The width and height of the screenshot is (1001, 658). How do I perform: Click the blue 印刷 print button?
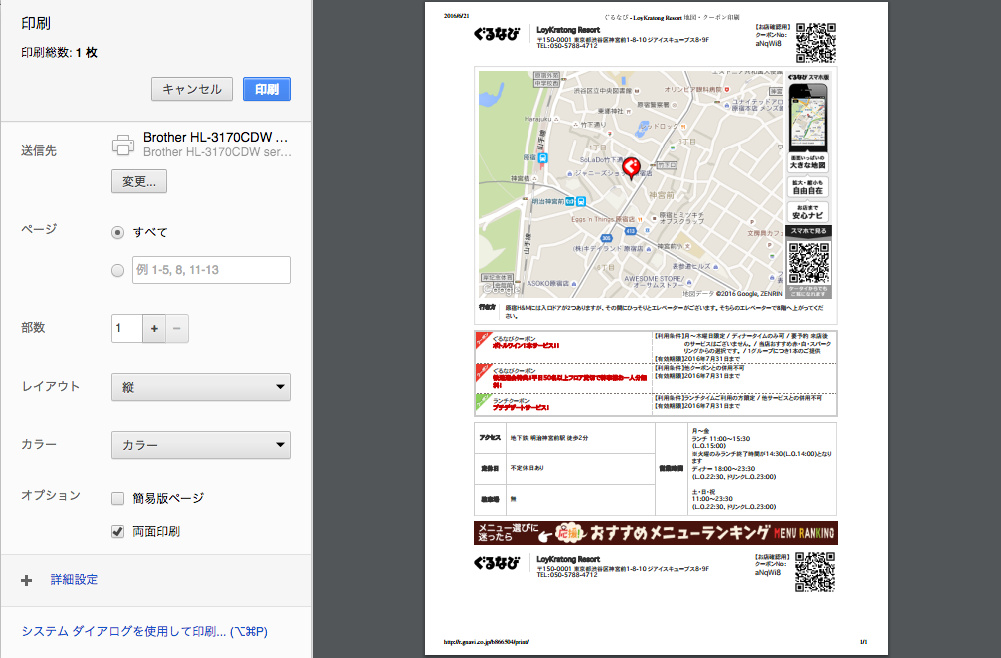click(267, 89)
